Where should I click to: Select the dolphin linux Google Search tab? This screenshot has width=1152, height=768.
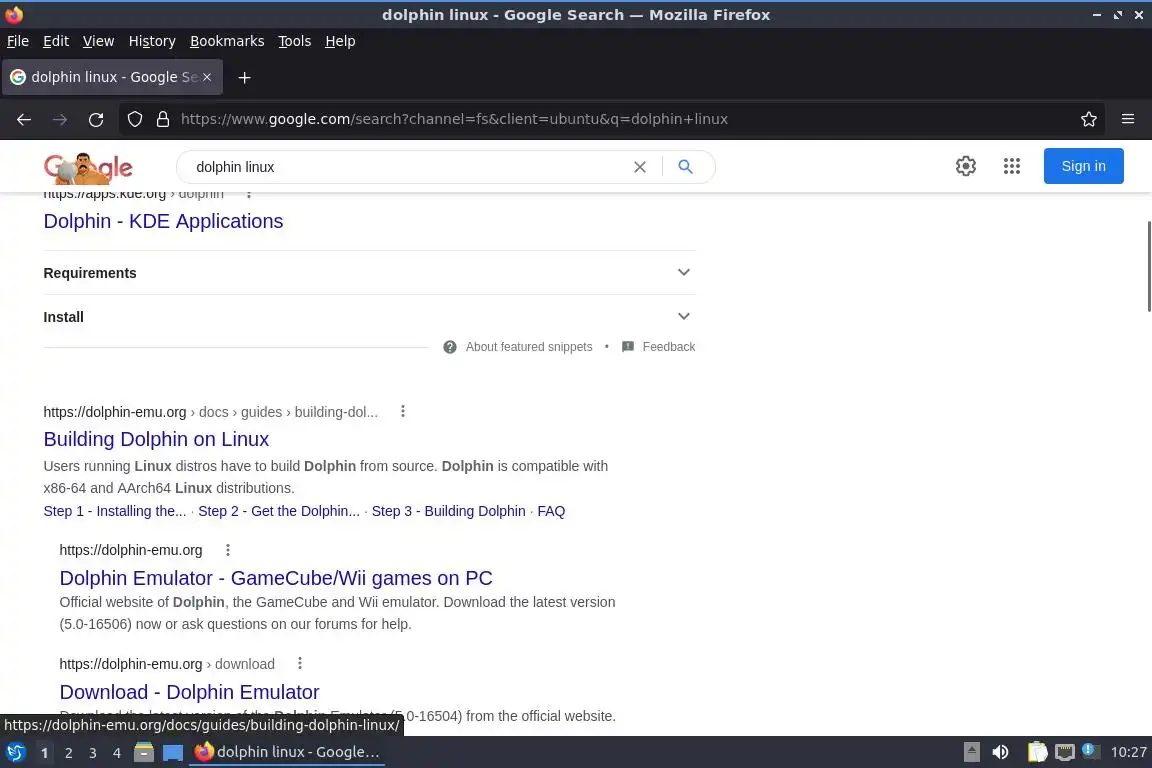112,77
